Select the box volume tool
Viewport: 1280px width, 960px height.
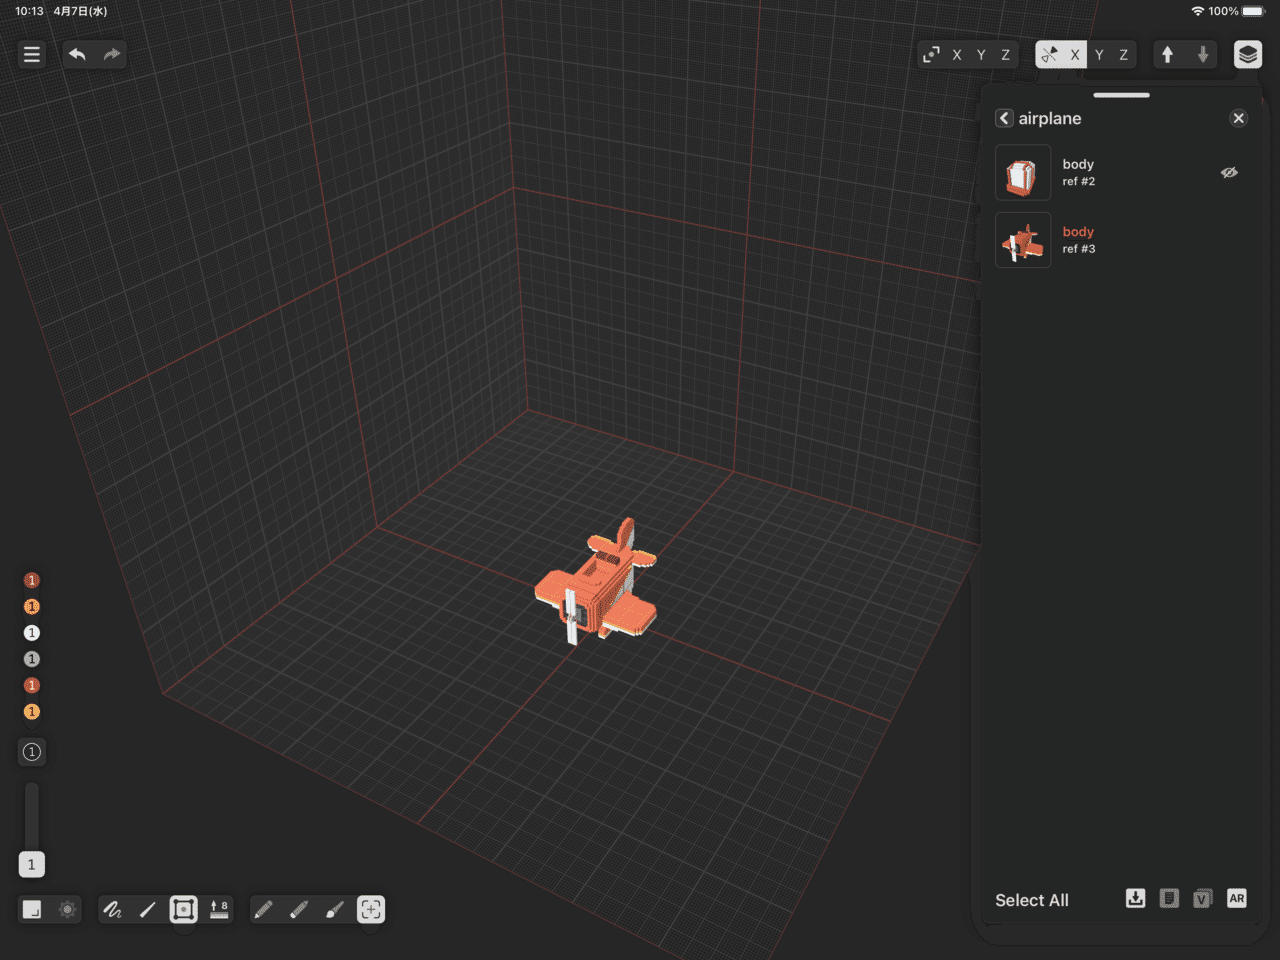[184, 910]
